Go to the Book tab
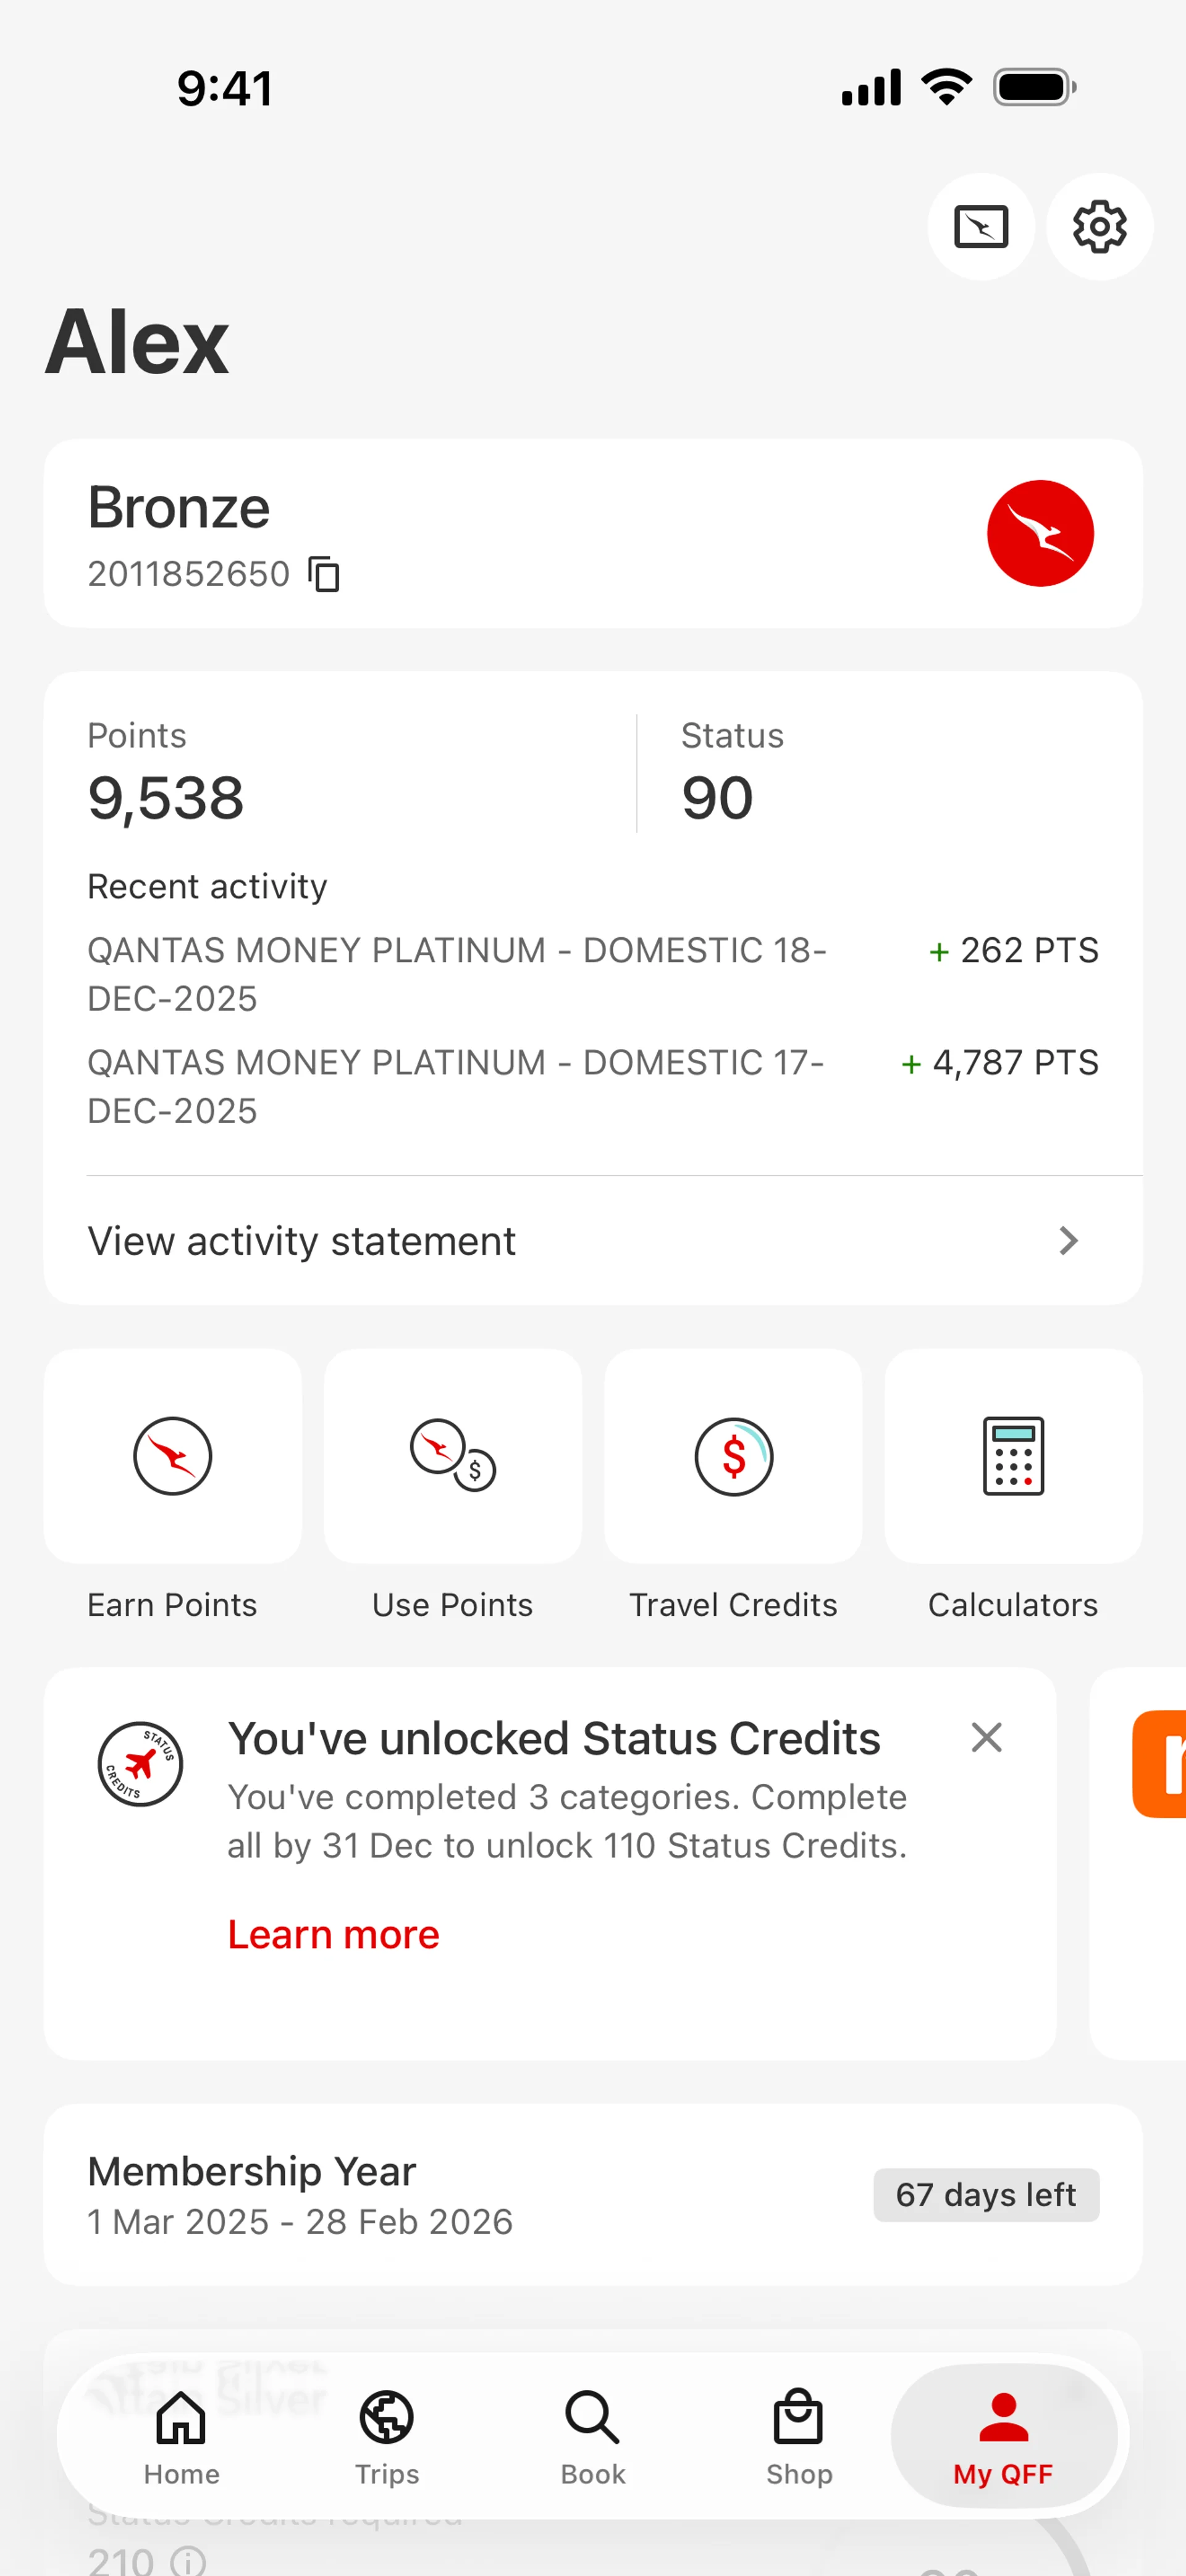1186x2576 pixels. [x=592, y=2437]
